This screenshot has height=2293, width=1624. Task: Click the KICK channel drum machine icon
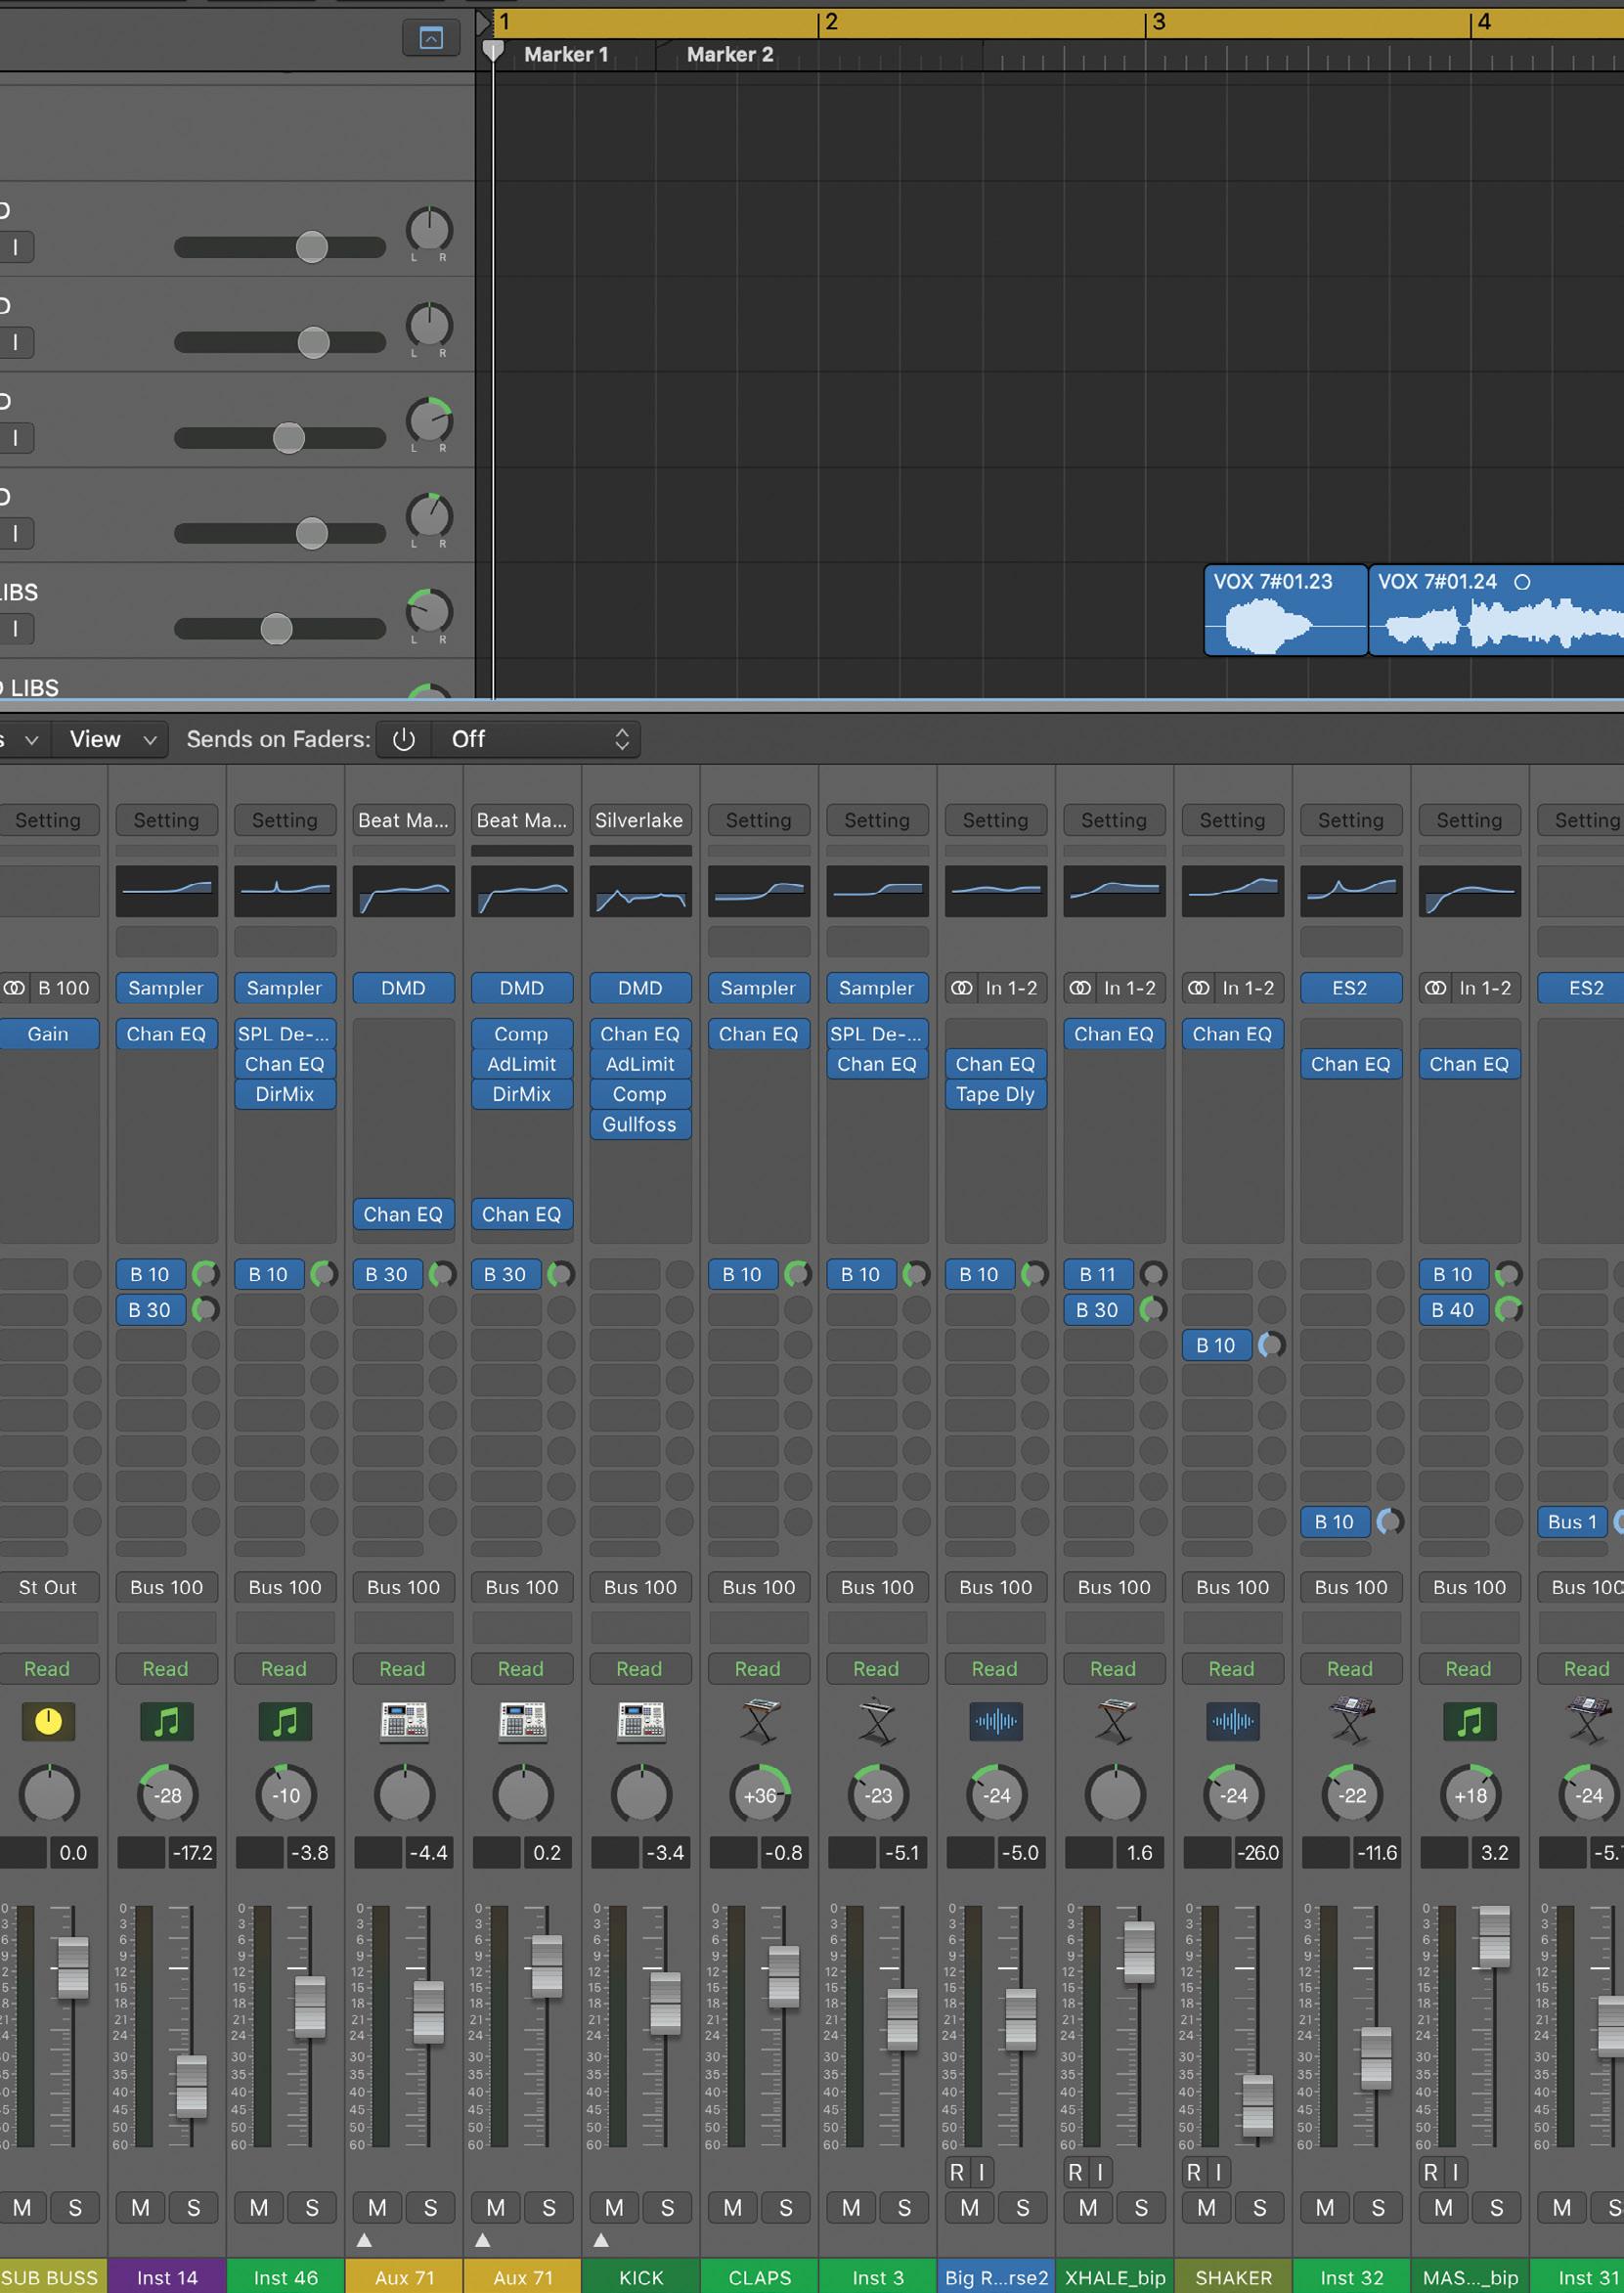click(x=640, y=1721)
